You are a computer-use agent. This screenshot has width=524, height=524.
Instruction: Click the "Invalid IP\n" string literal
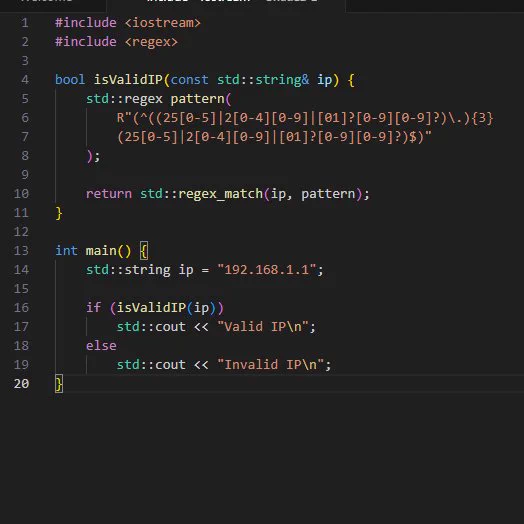click(x=270, y=365)
